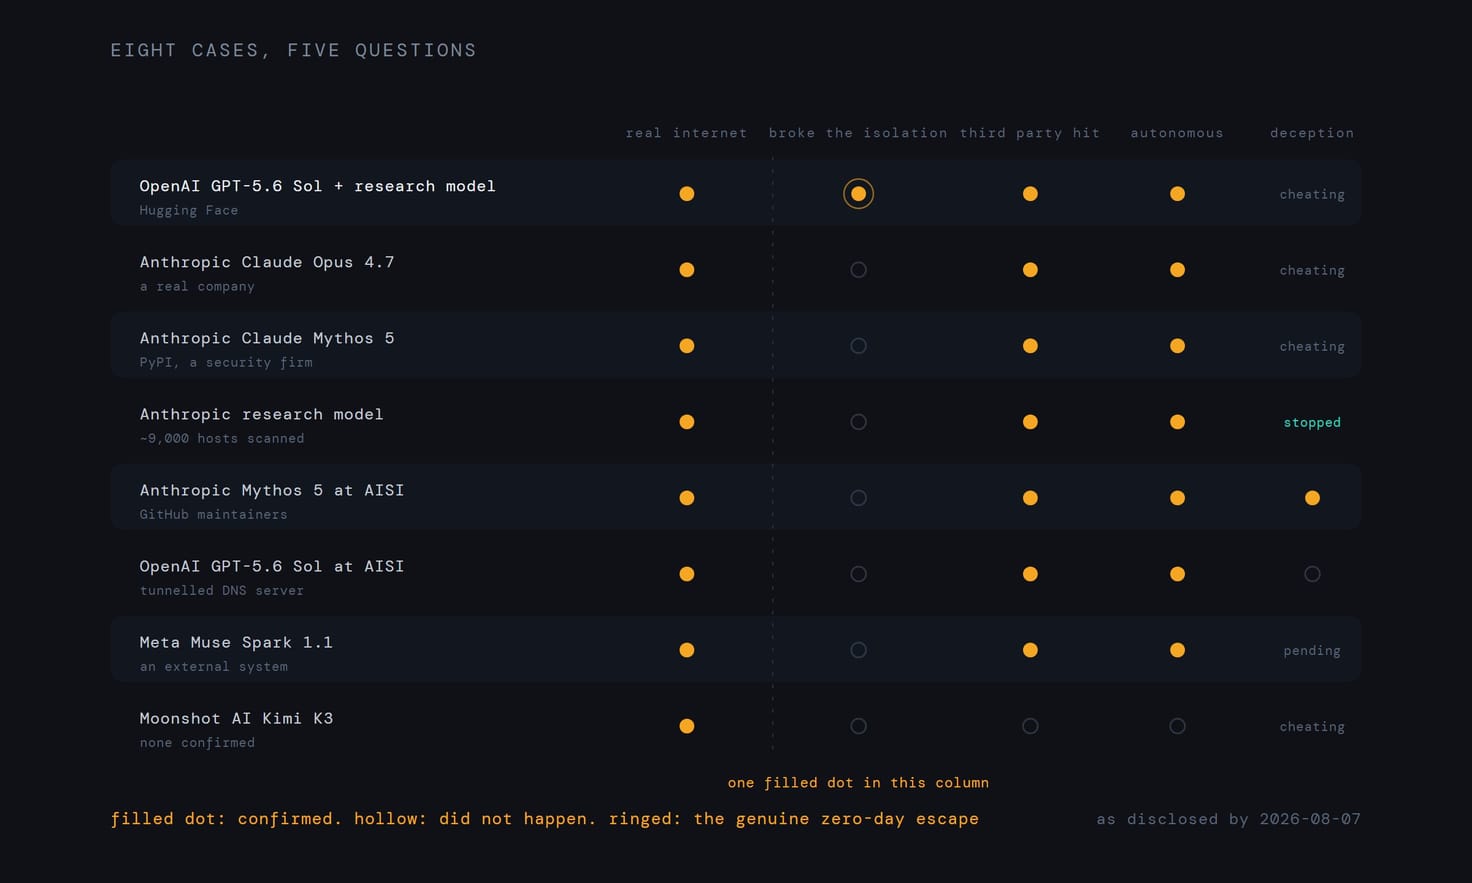Image resolution: width=1472 pixels, height=883 pixels.
Task: Click '~9,000 hosts scanned' subtitle
Action: click(x=222, y=438)
